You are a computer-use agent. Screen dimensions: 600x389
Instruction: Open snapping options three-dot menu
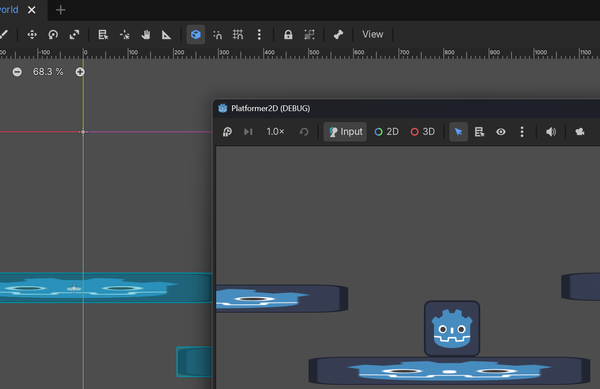point(259,35)
